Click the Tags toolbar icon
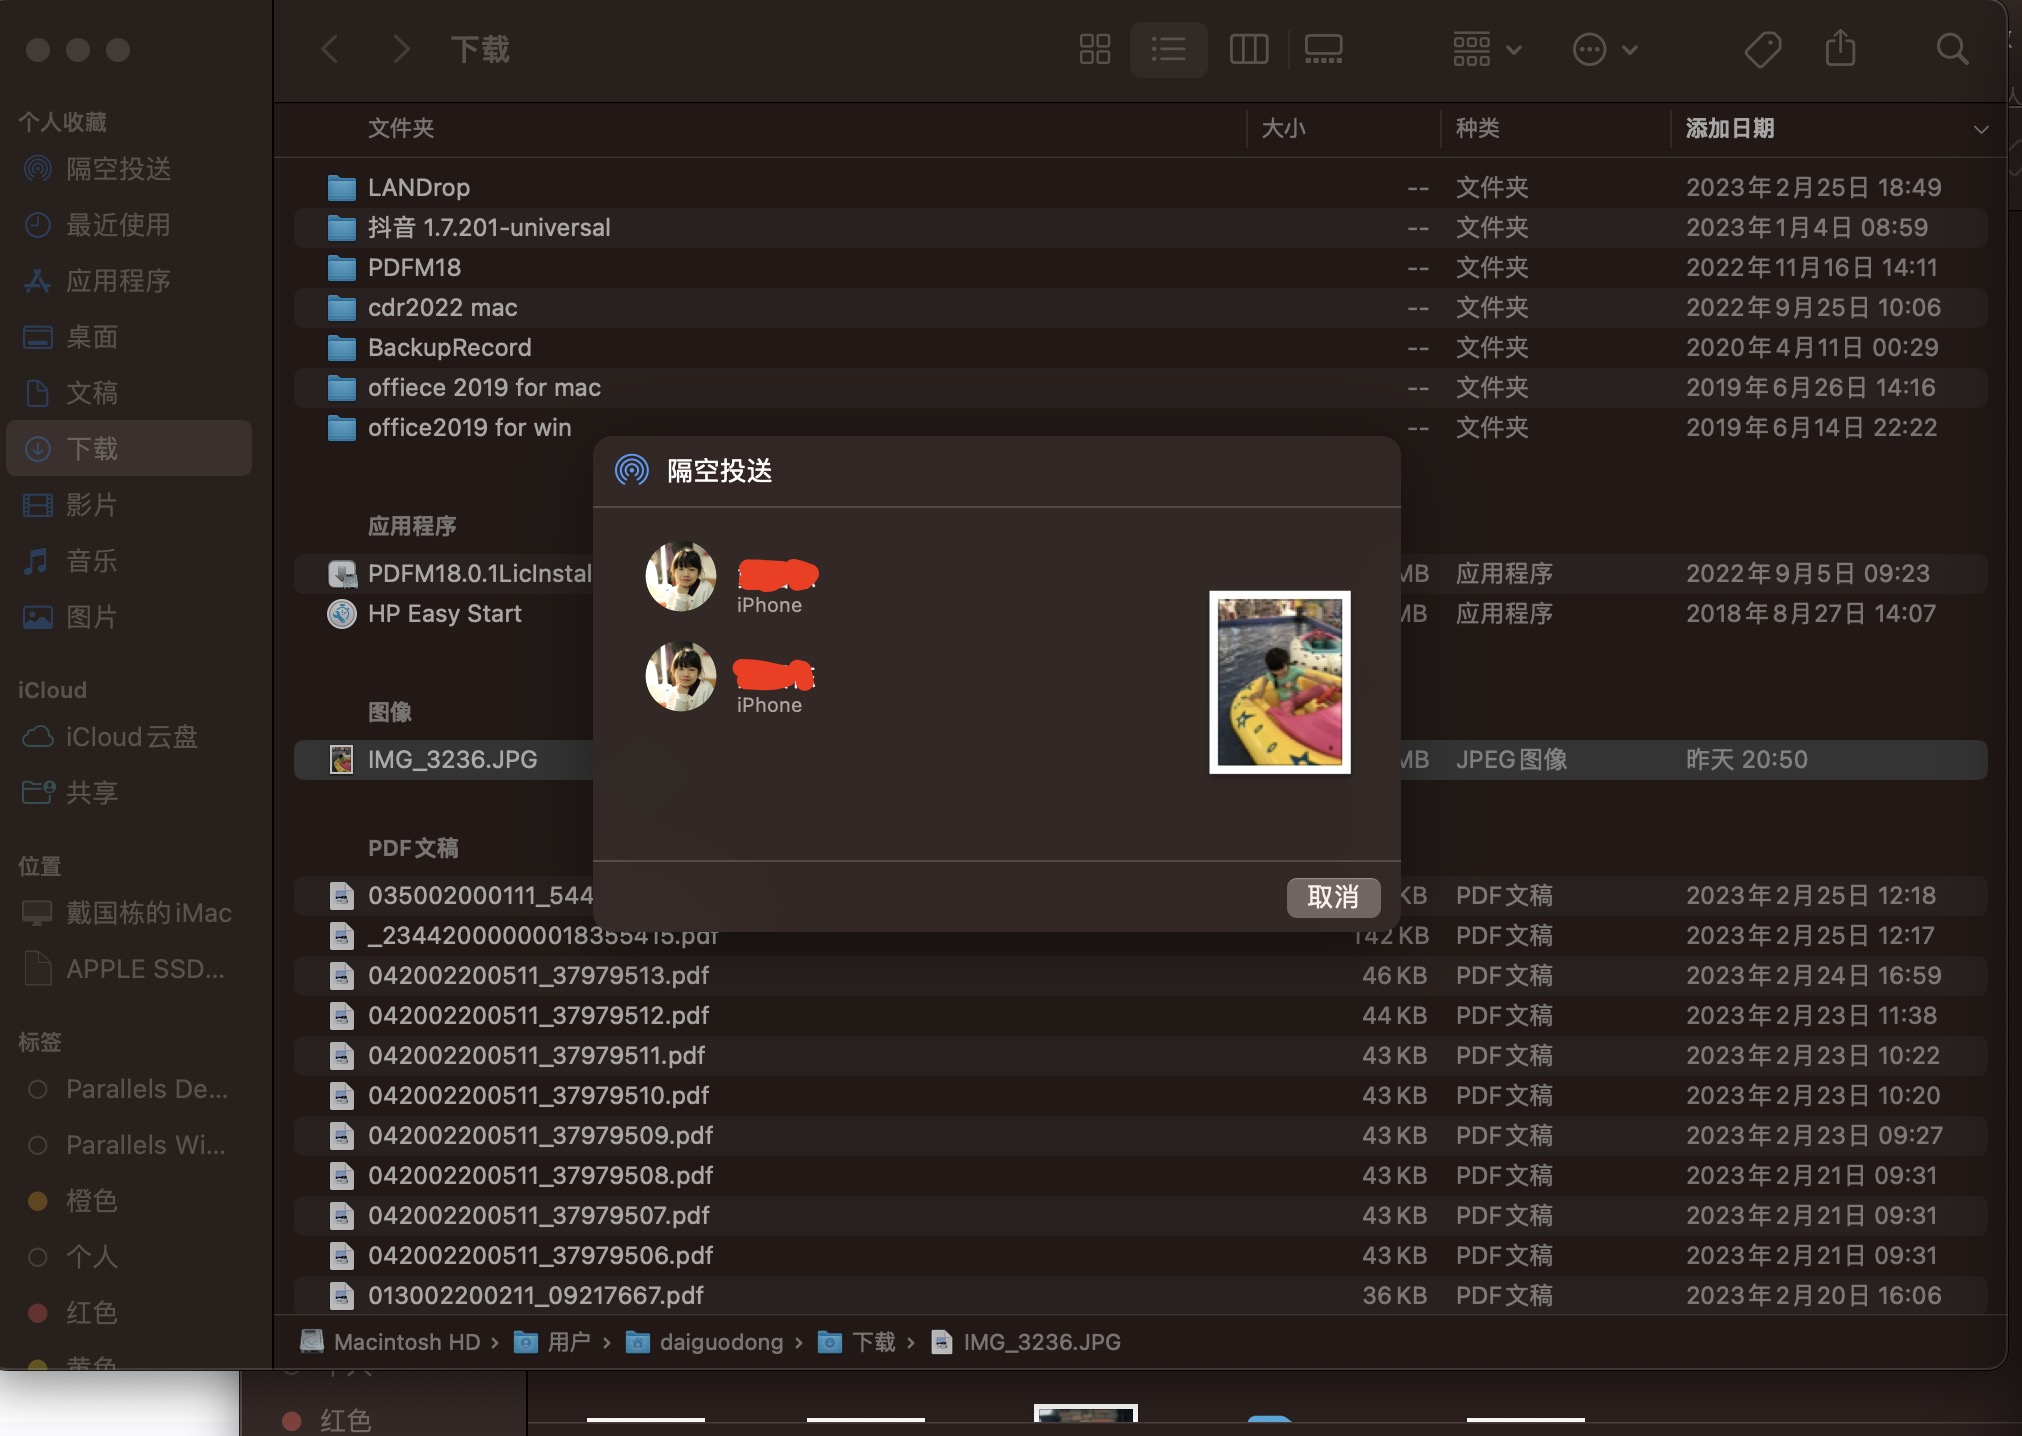Screen dimensions: 2022x1436 [x=1762, y=49]
